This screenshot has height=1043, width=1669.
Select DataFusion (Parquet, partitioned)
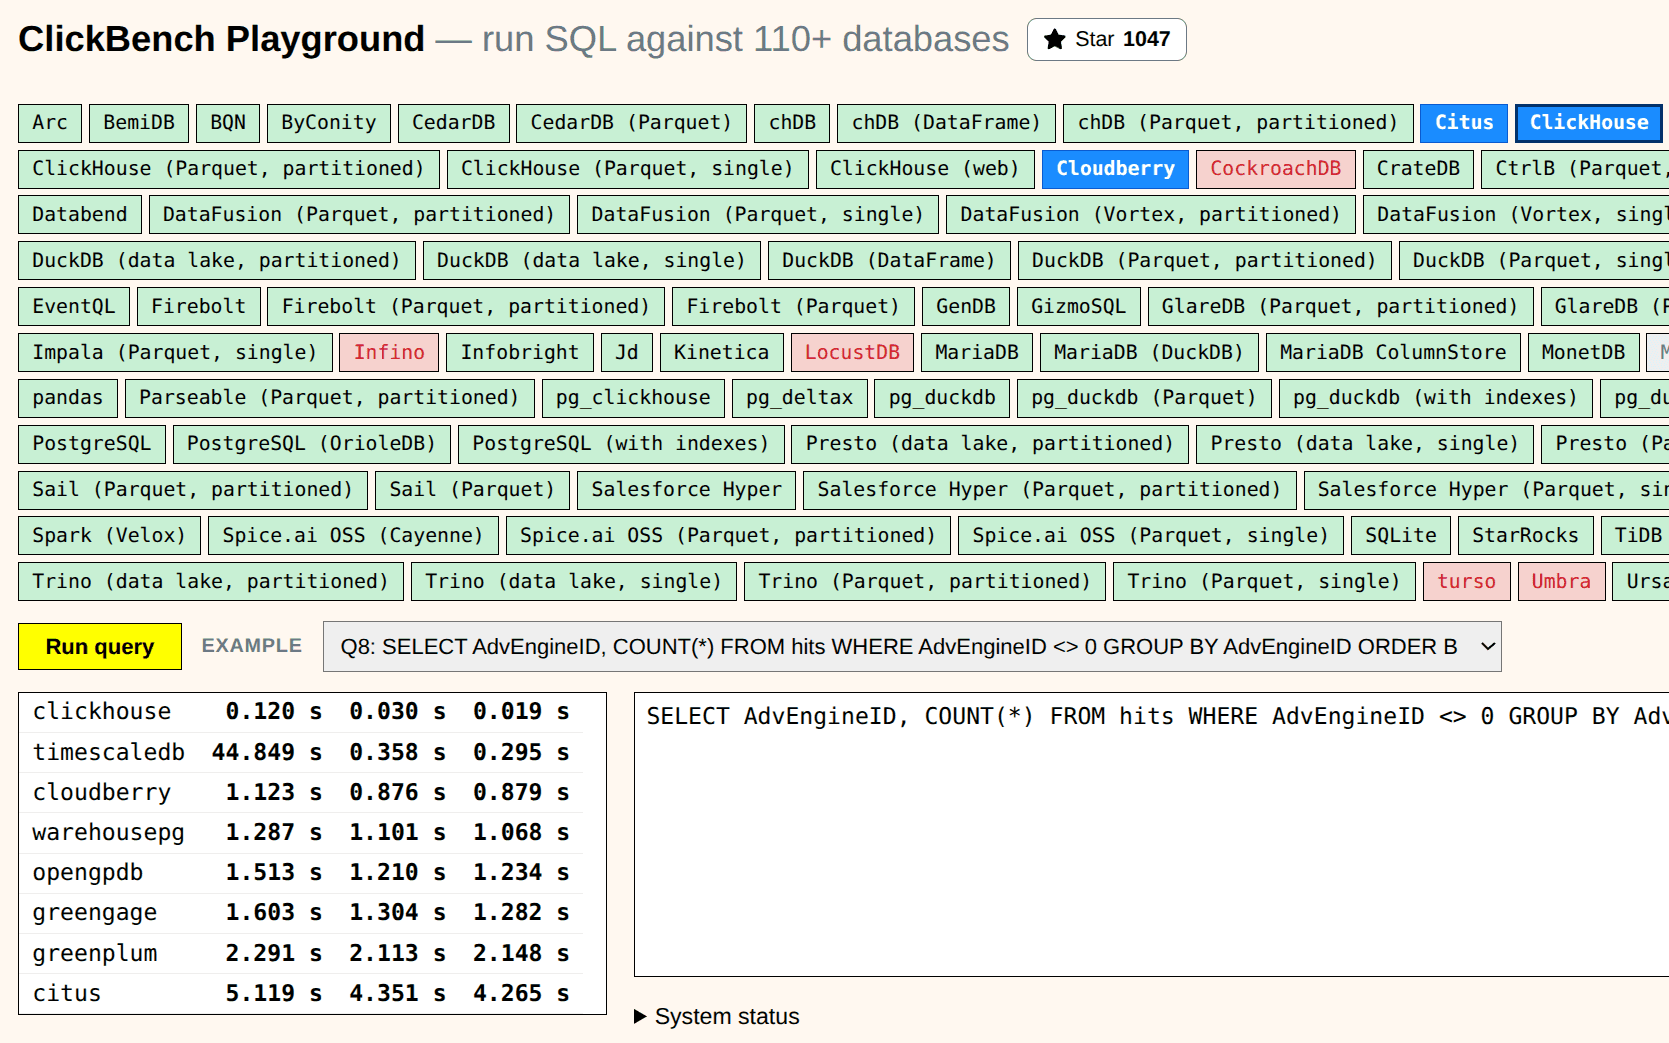tap(359, 214)
